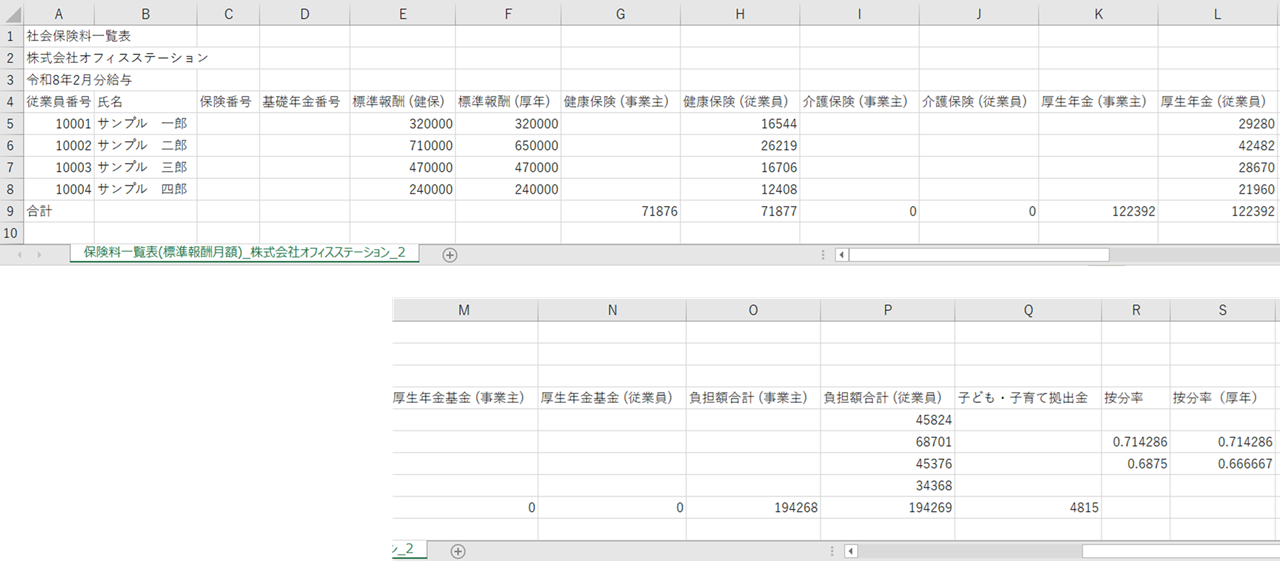Click next sheet navigation arrow
The width and height of the screenshot is (1280, 561).
click(x=39, y=254)
